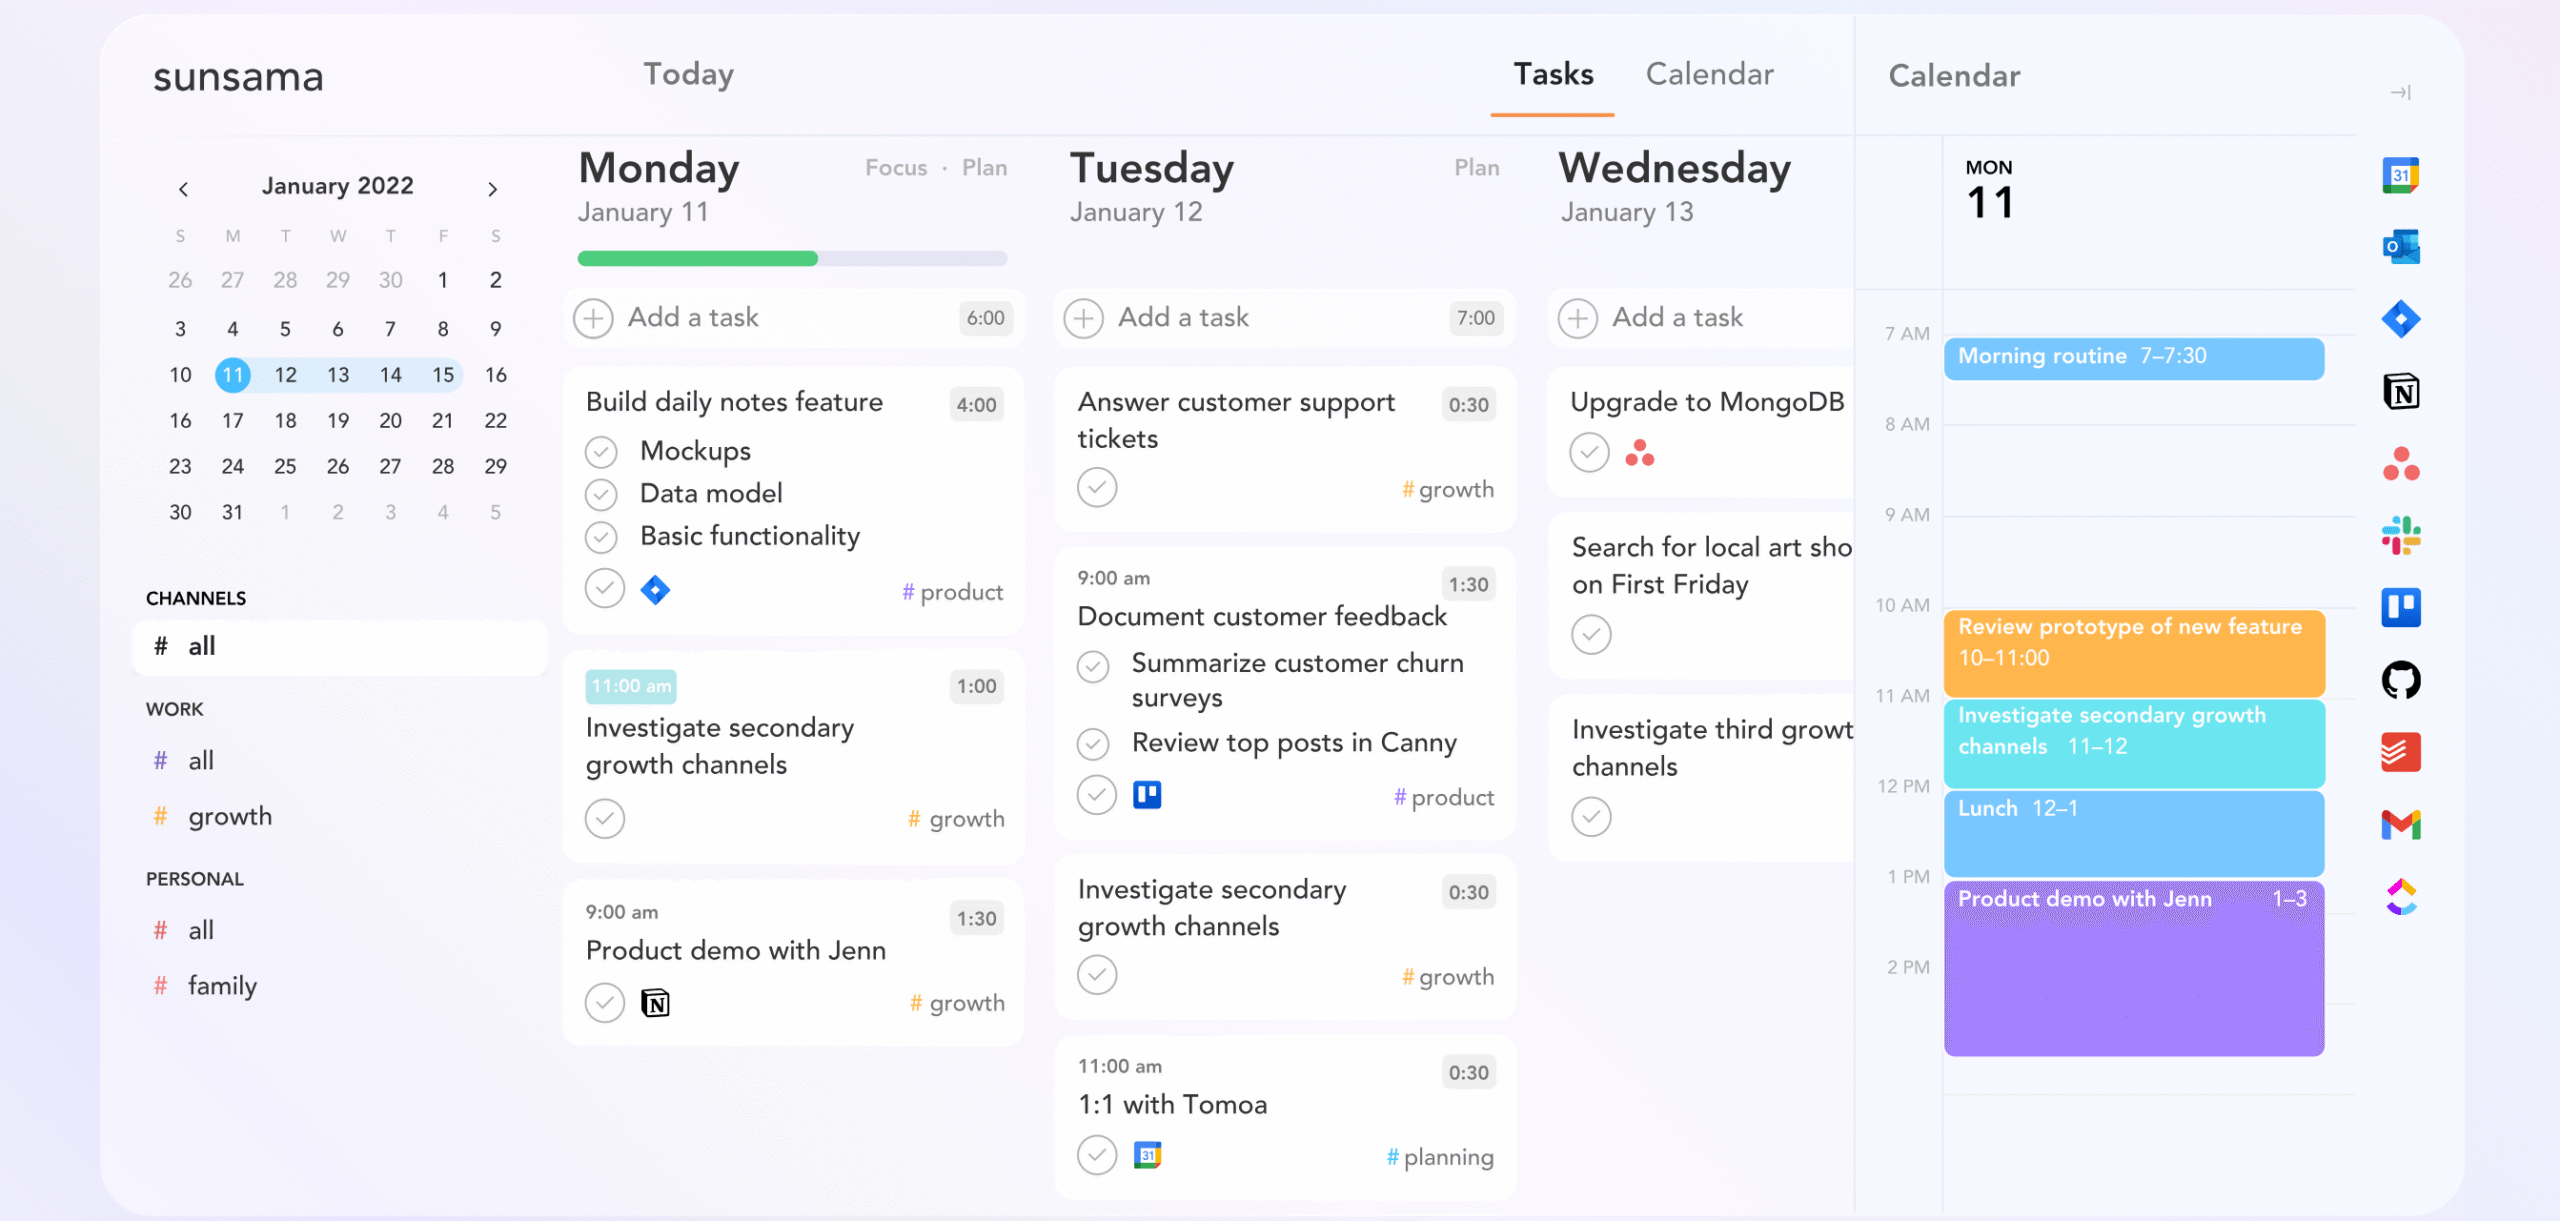Open Review prototype of new feature event
The image size is (2560, 1221).
point(2134,653)
